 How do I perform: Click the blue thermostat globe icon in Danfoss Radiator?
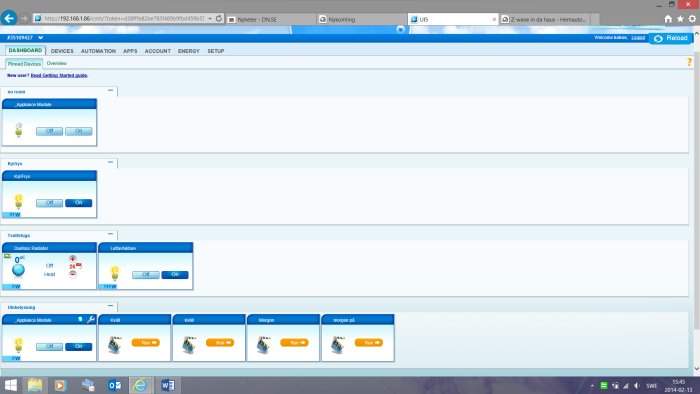point(18,270)
